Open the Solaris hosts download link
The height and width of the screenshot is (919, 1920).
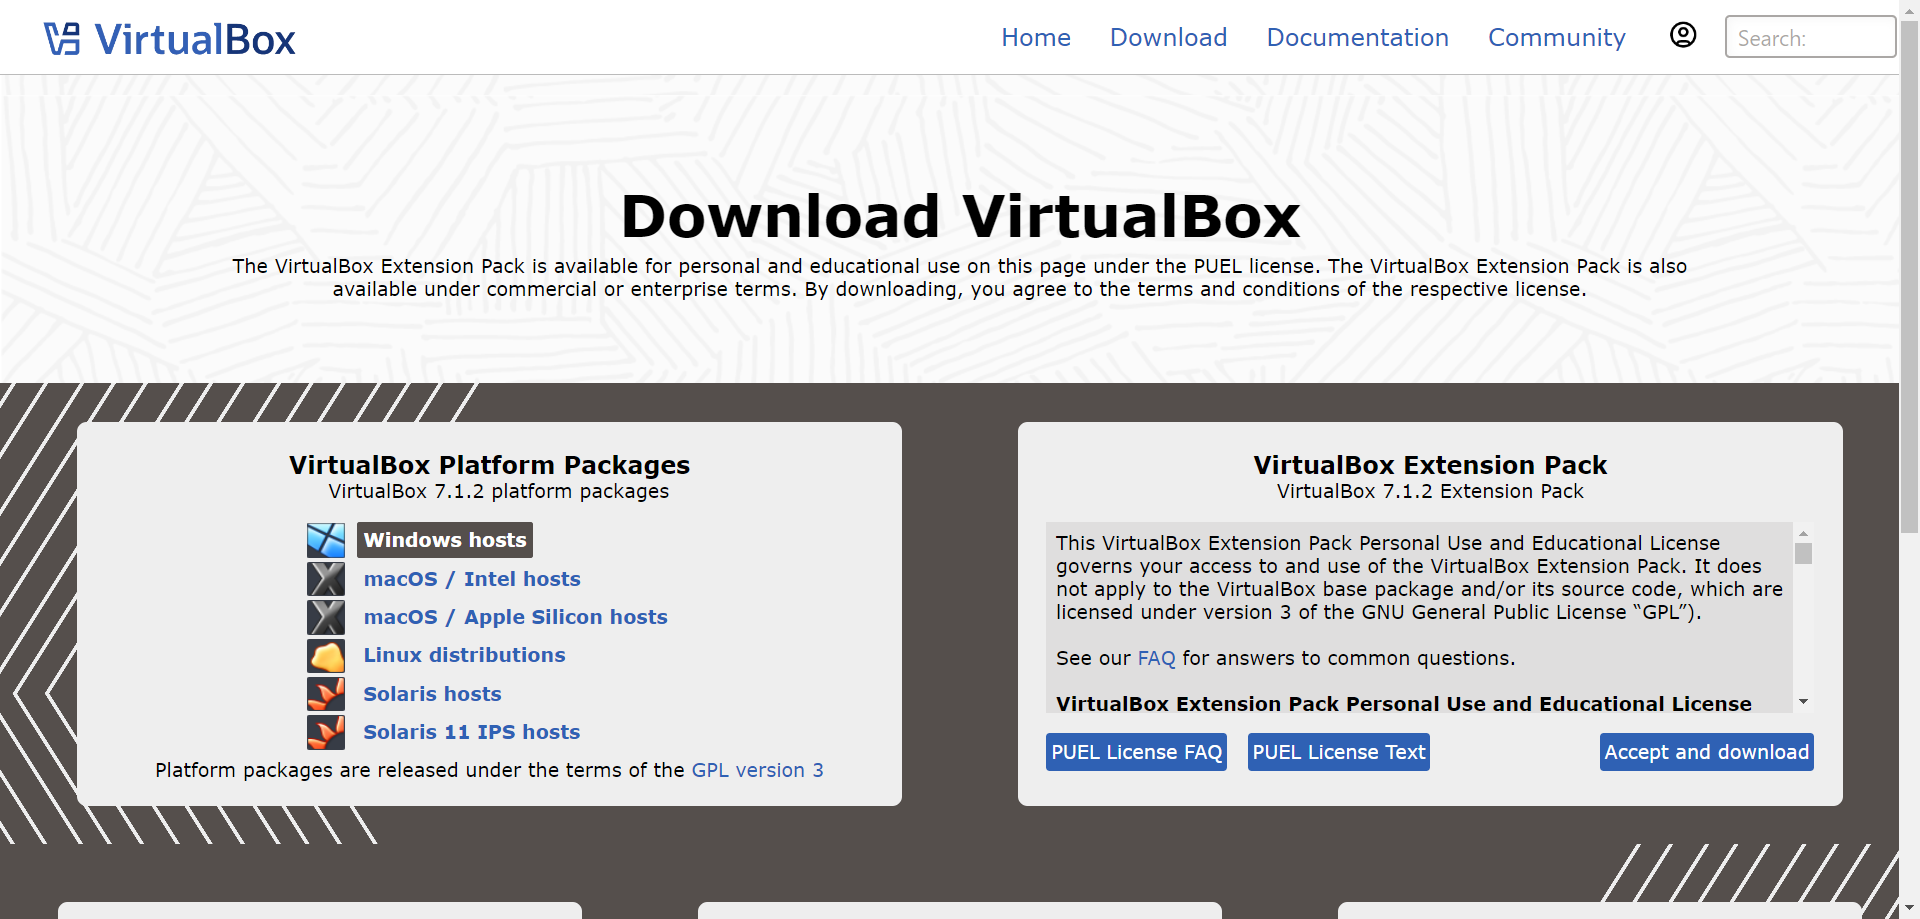(x=432, y=694)
